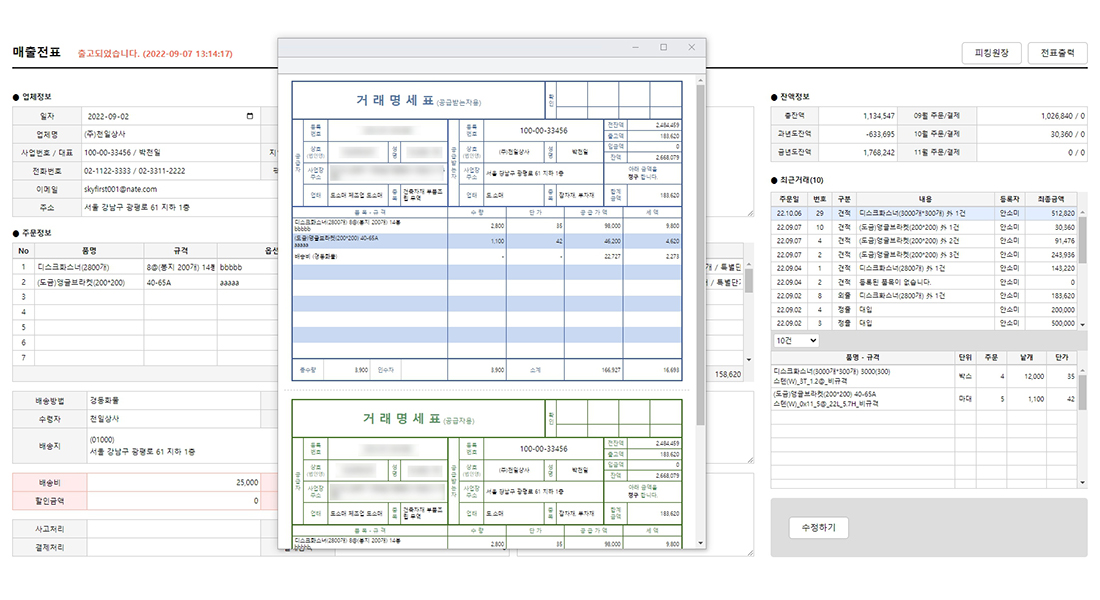Click the 할인금액 field showing 0

pyautogui.click(x=173, y=501)
